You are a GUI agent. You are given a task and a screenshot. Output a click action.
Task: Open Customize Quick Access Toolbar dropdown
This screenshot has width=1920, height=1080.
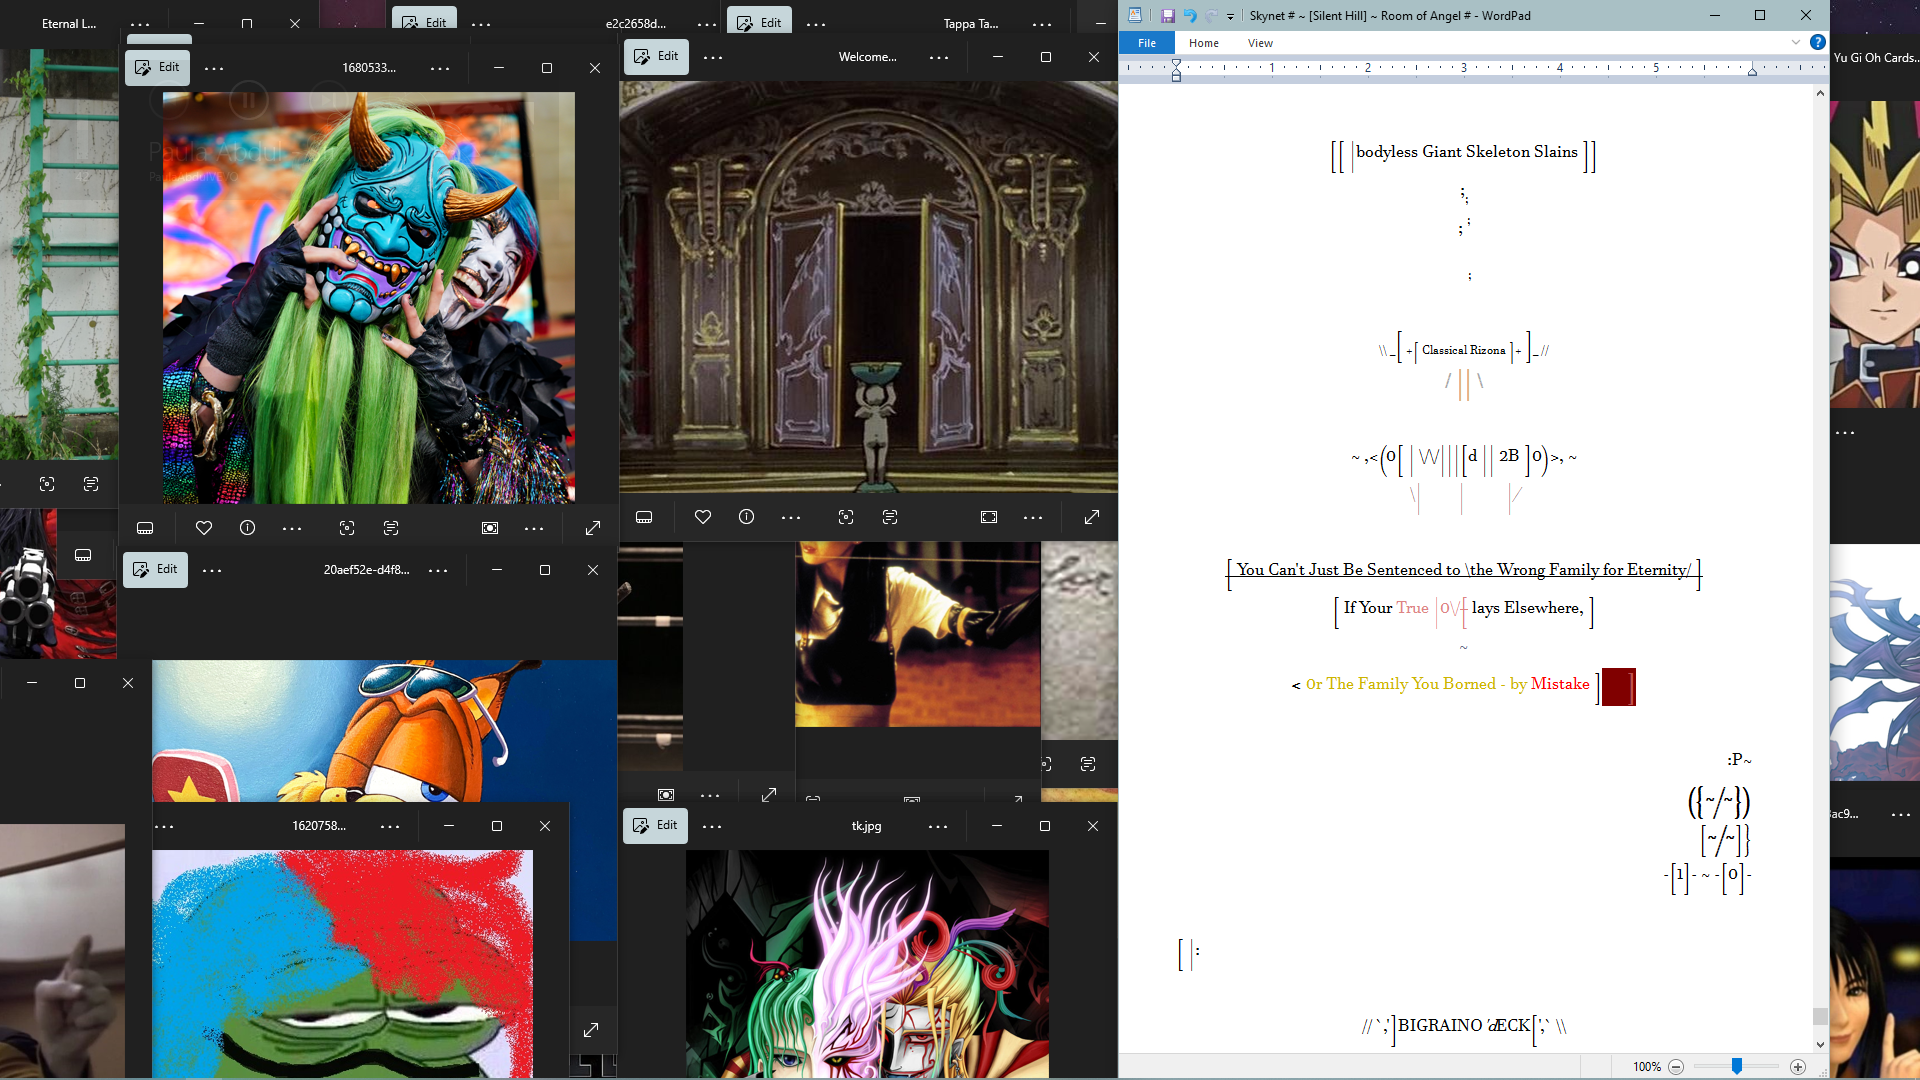(1231, 16)
